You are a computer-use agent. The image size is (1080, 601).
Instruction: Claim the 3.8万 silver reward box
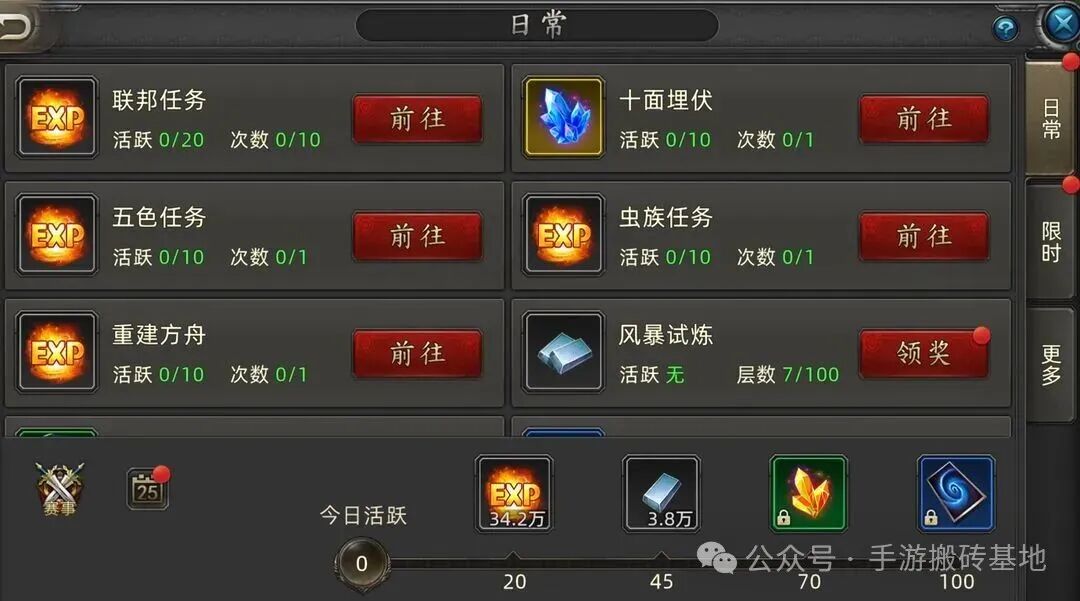[661, 494]
